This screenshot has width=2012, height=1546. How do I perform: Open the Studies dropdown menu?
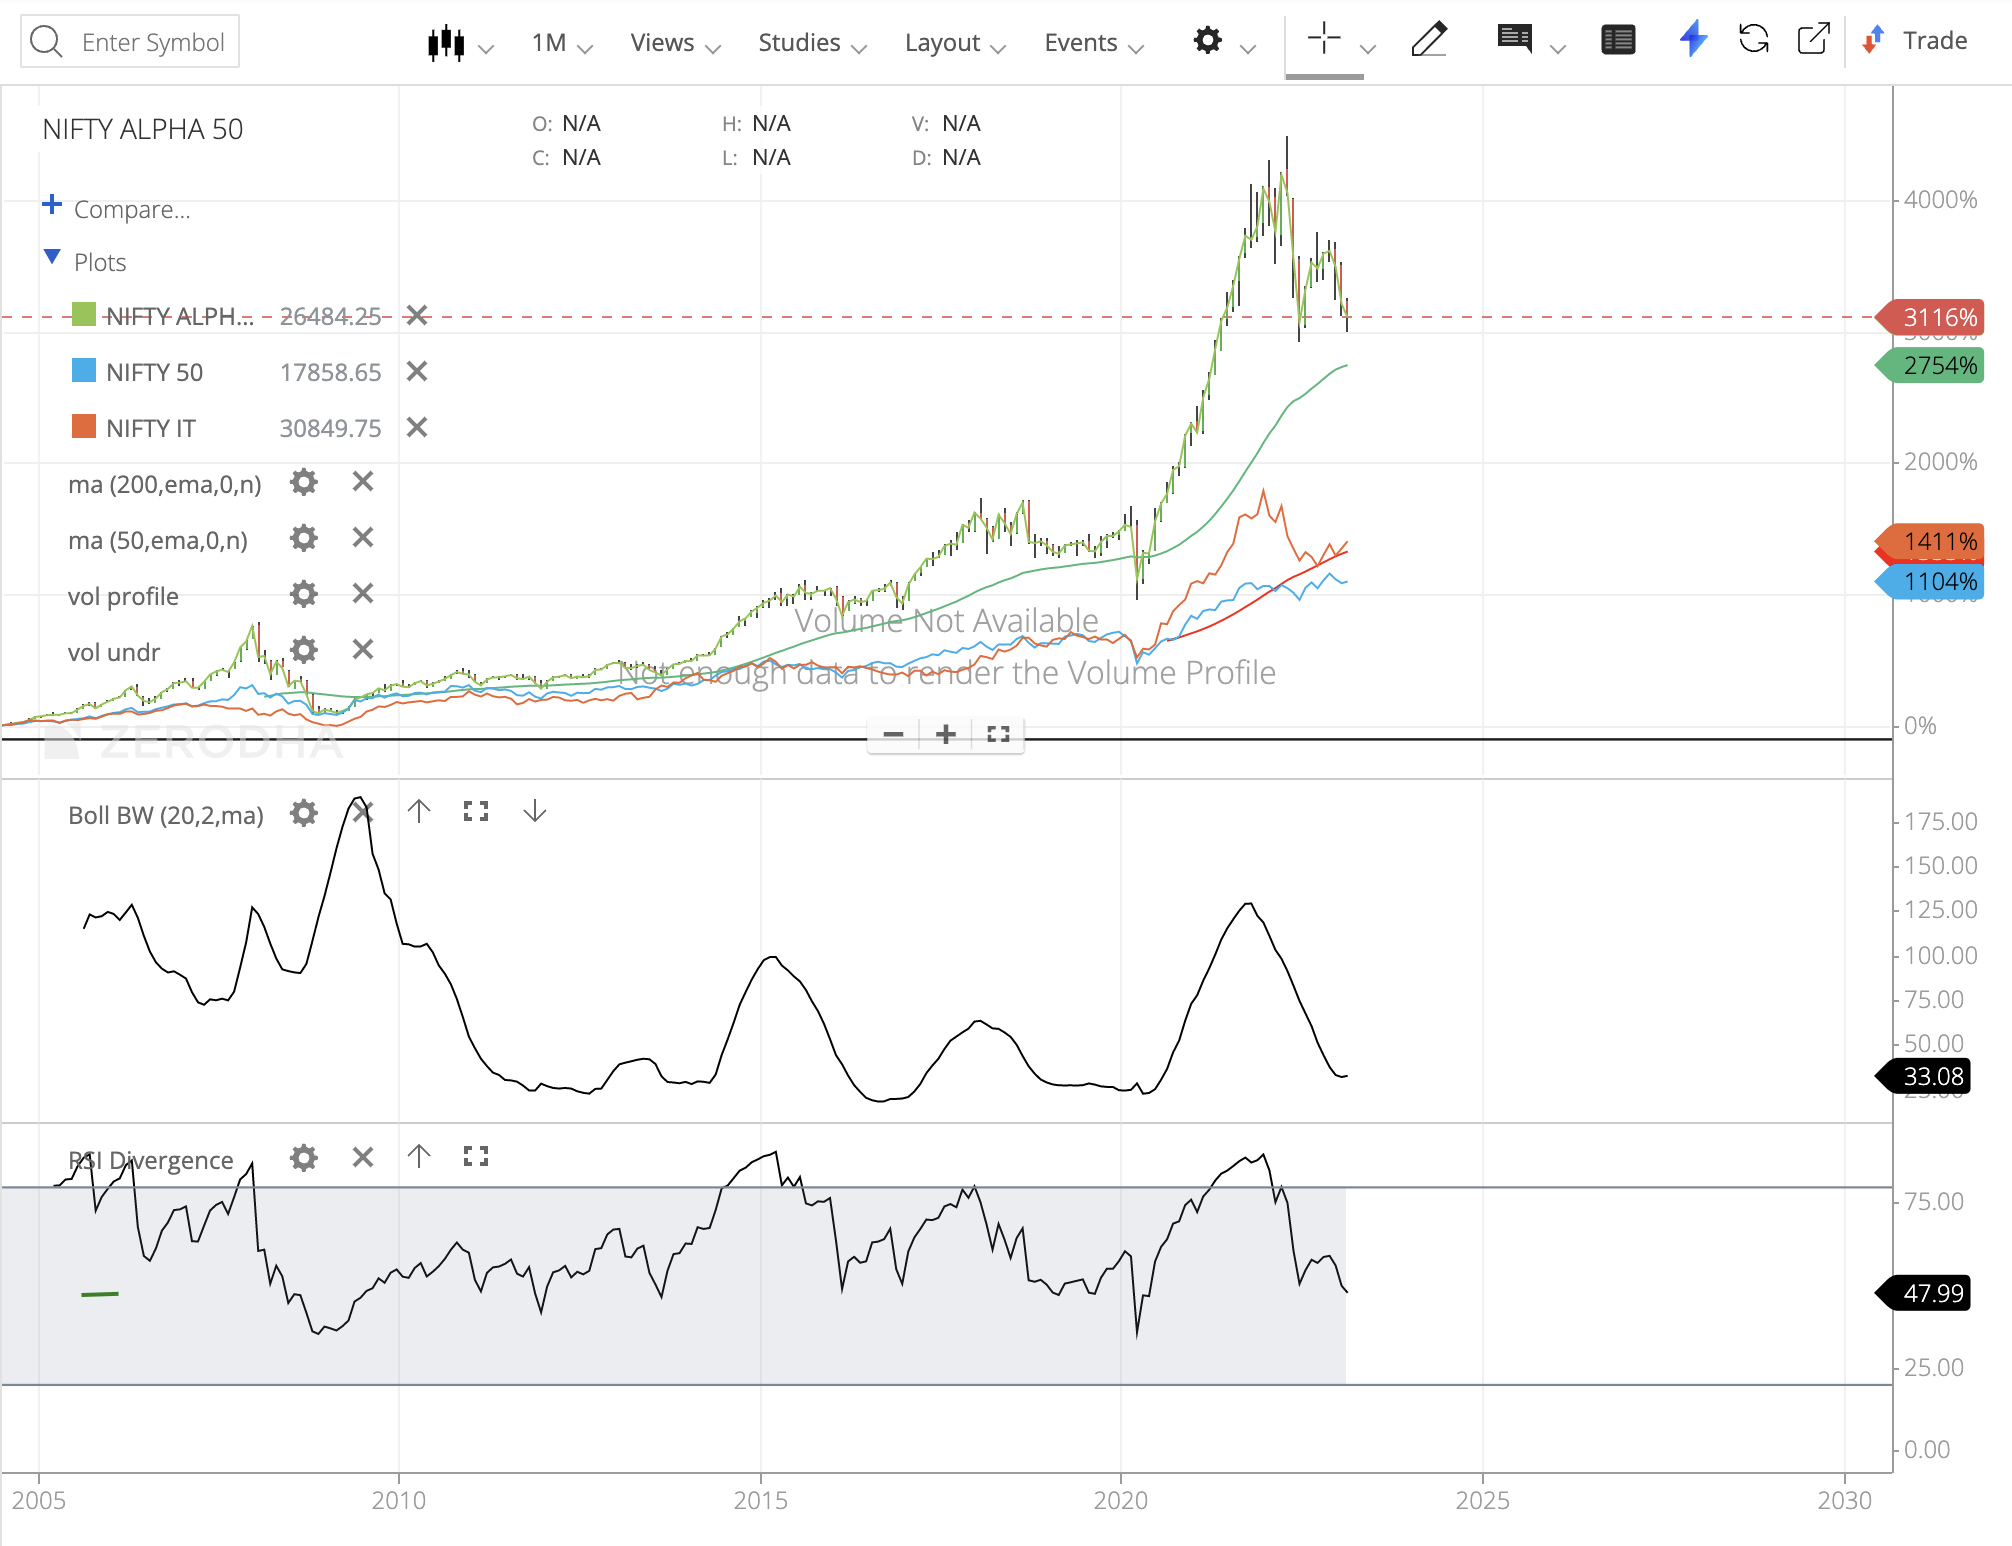pos(812,42)
